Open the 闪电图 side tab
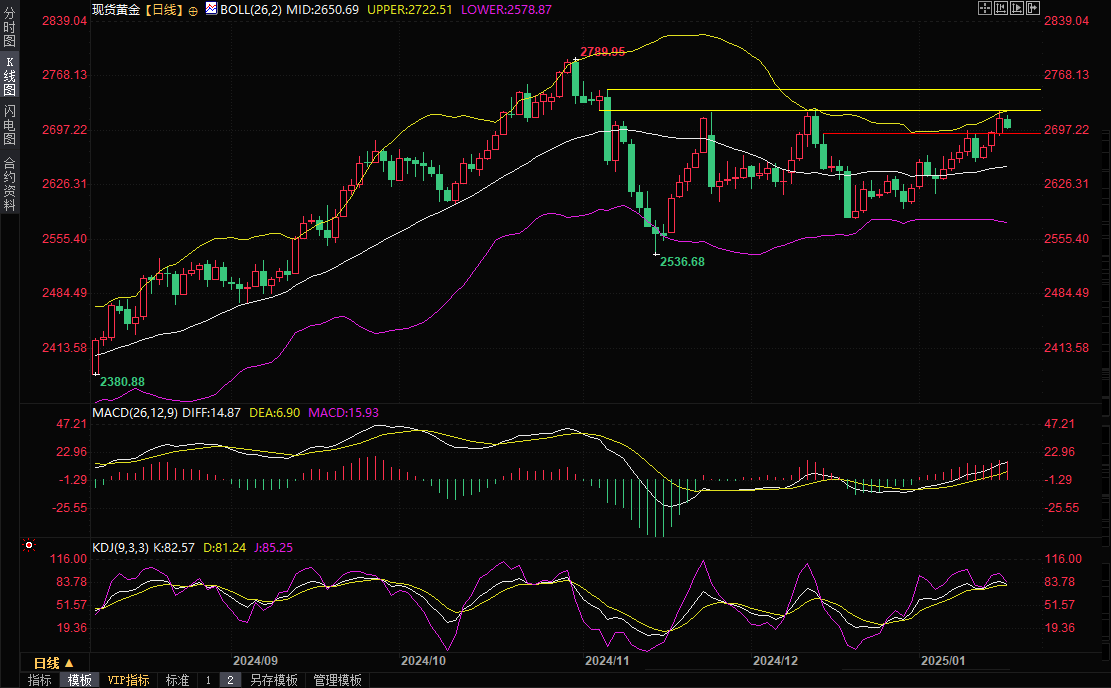This screenshot has width=1111, height=688. [9, 124]
